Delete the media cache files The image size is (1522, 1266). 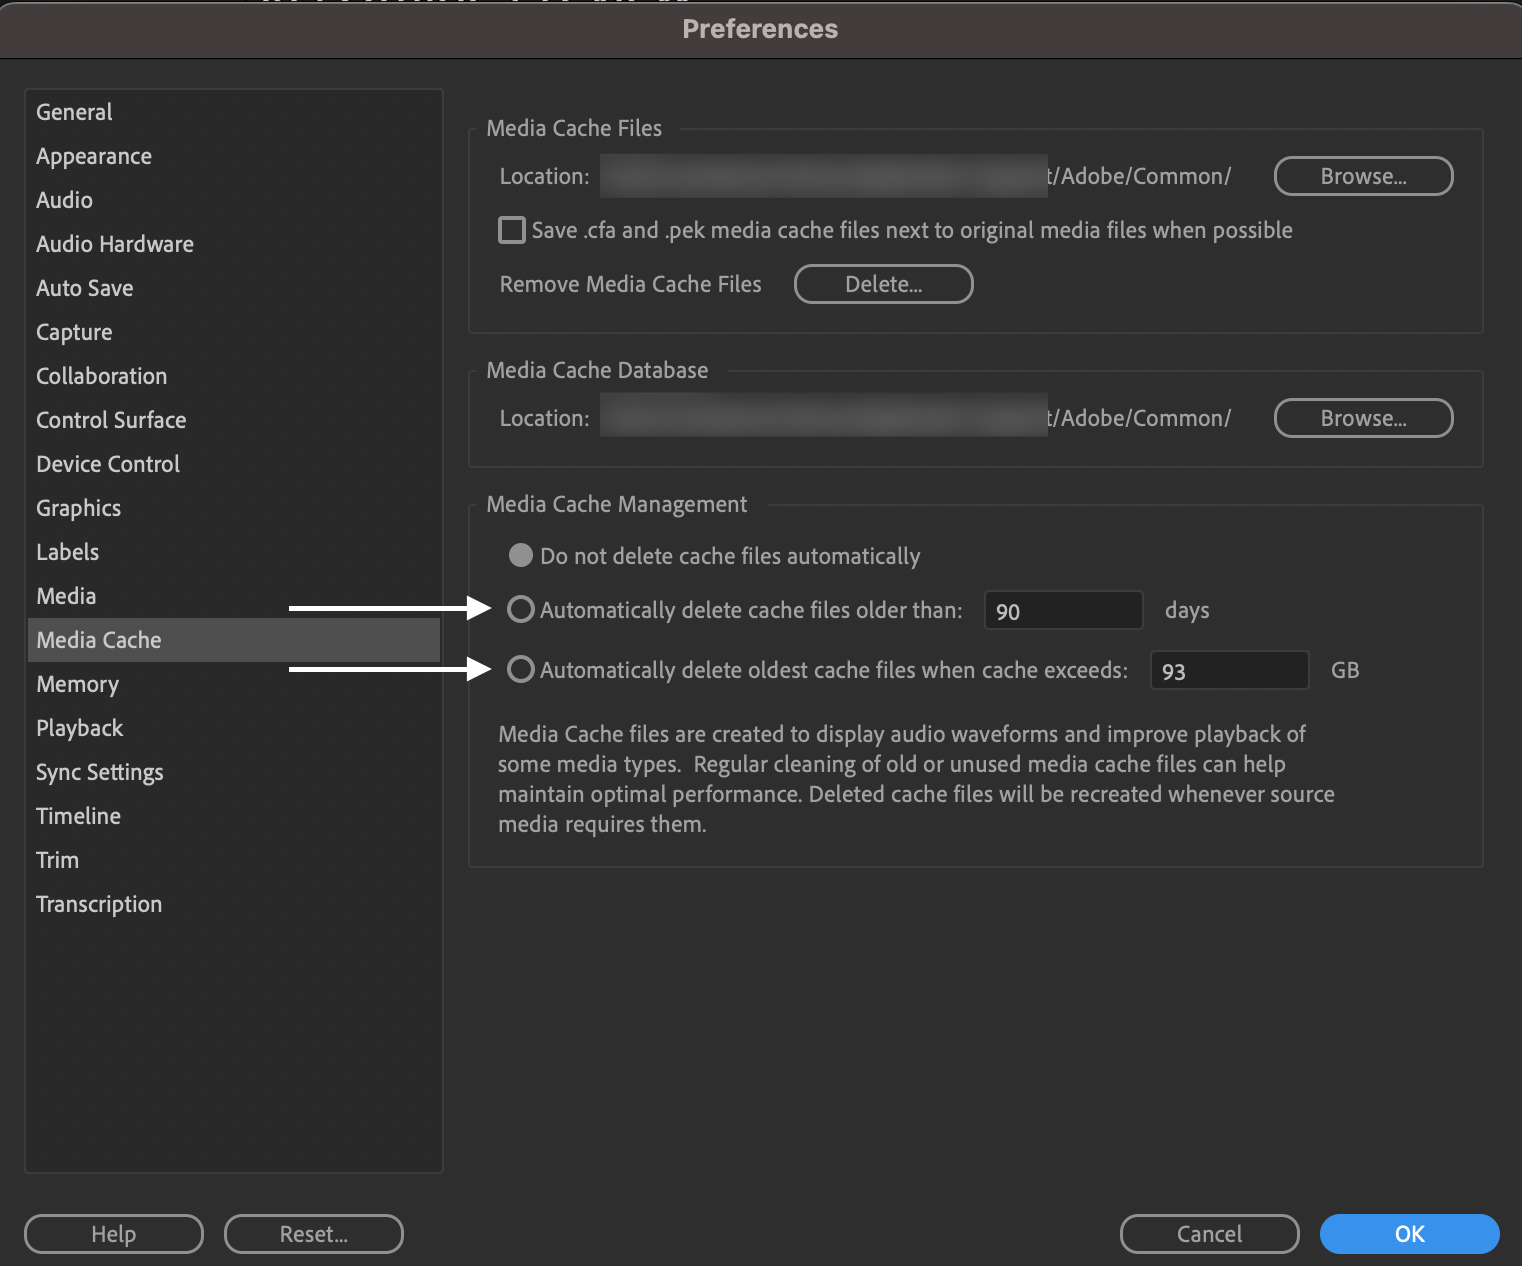tap(883, 284)
